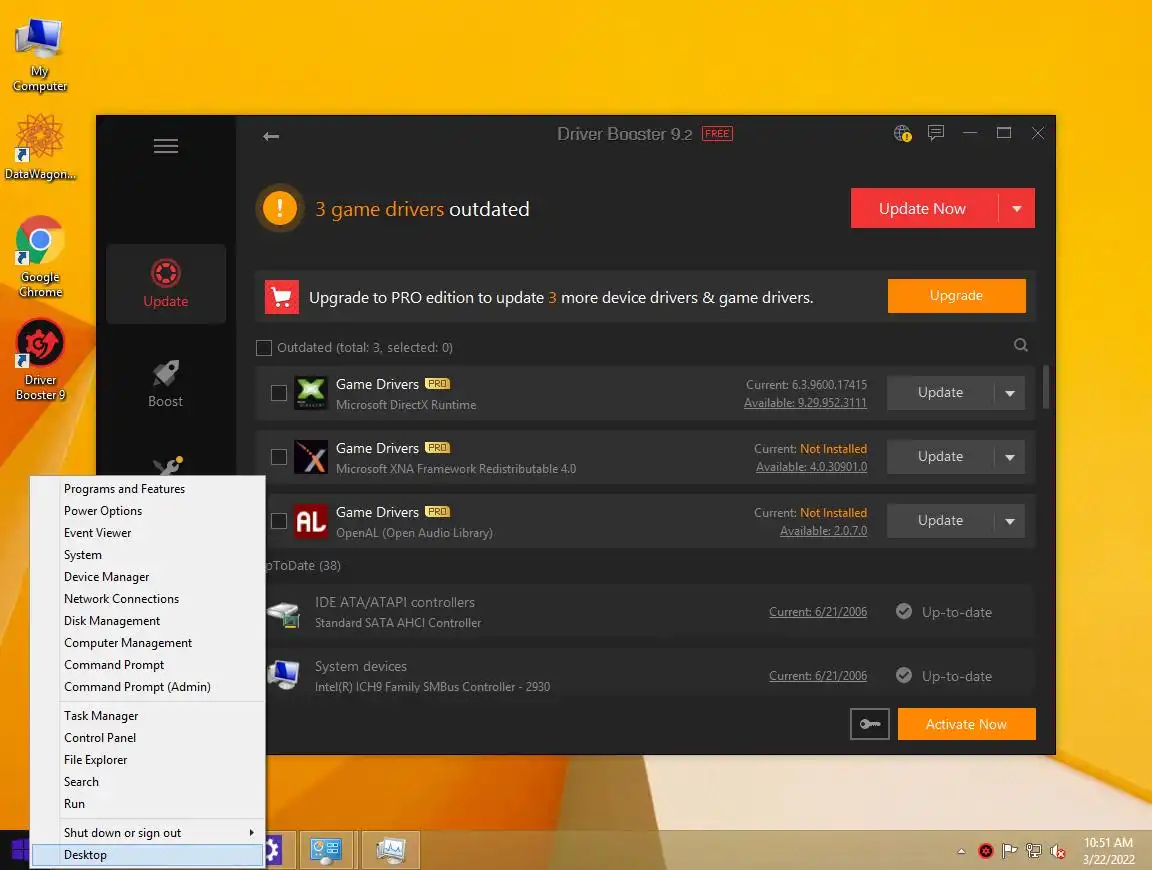1152x870 pixels.
Task: Click the Activate Now button
Action: click(966, 724)
